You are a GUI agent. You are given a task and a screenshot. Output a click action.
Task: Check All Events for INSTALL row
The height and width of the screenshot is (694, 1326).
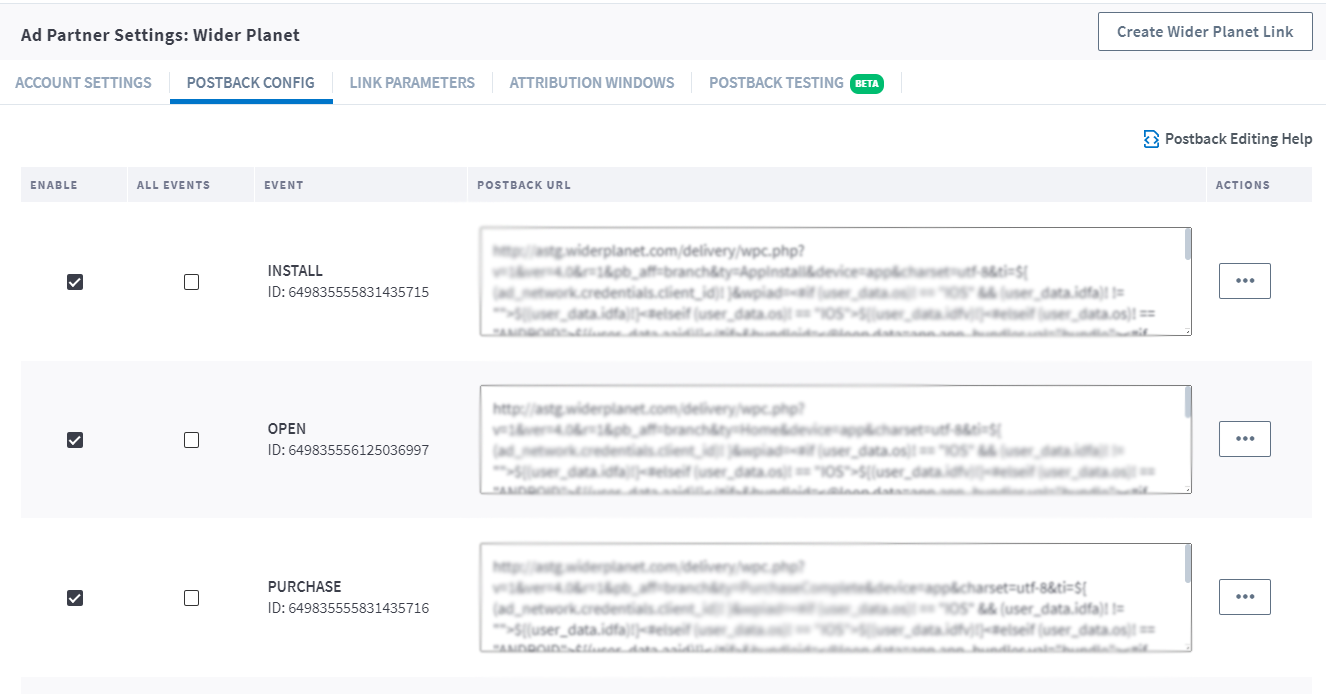pos(191,282)
